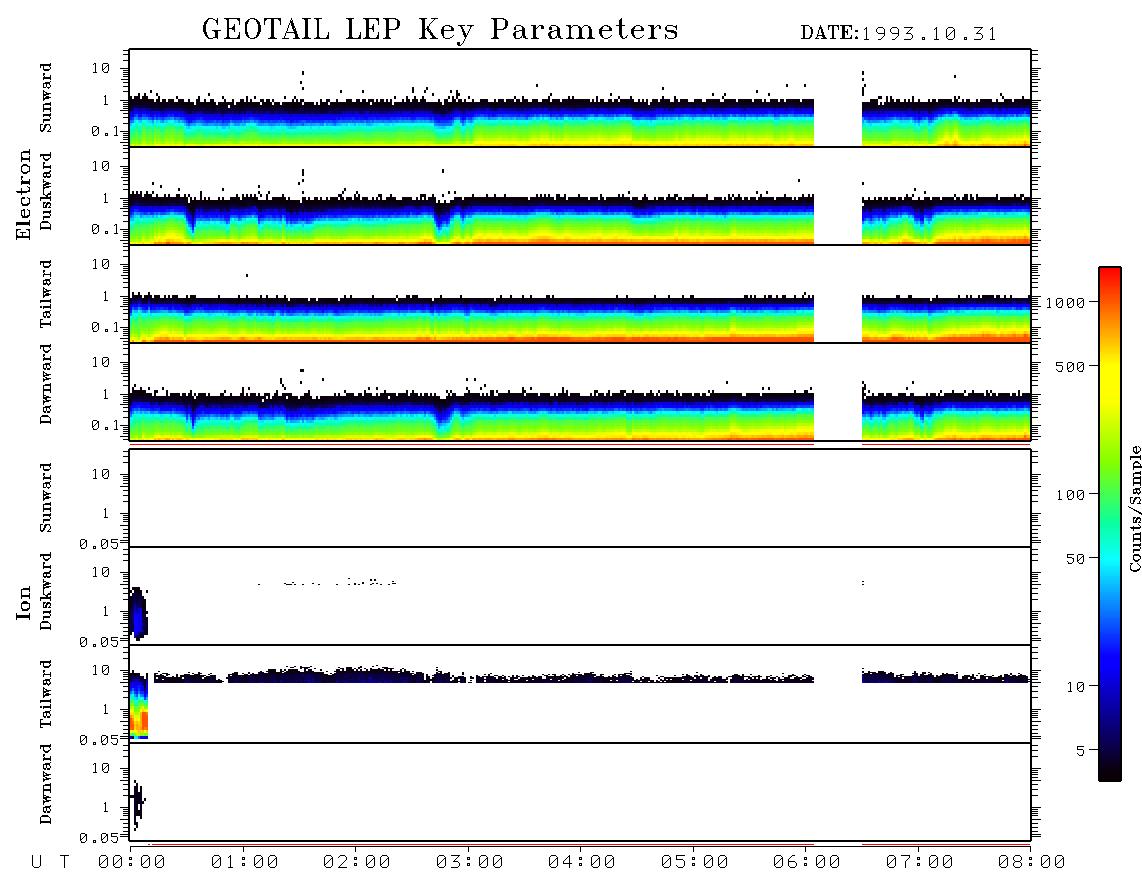Click the '0.05' tick on Ion Sunward axis

coord(98,544)
